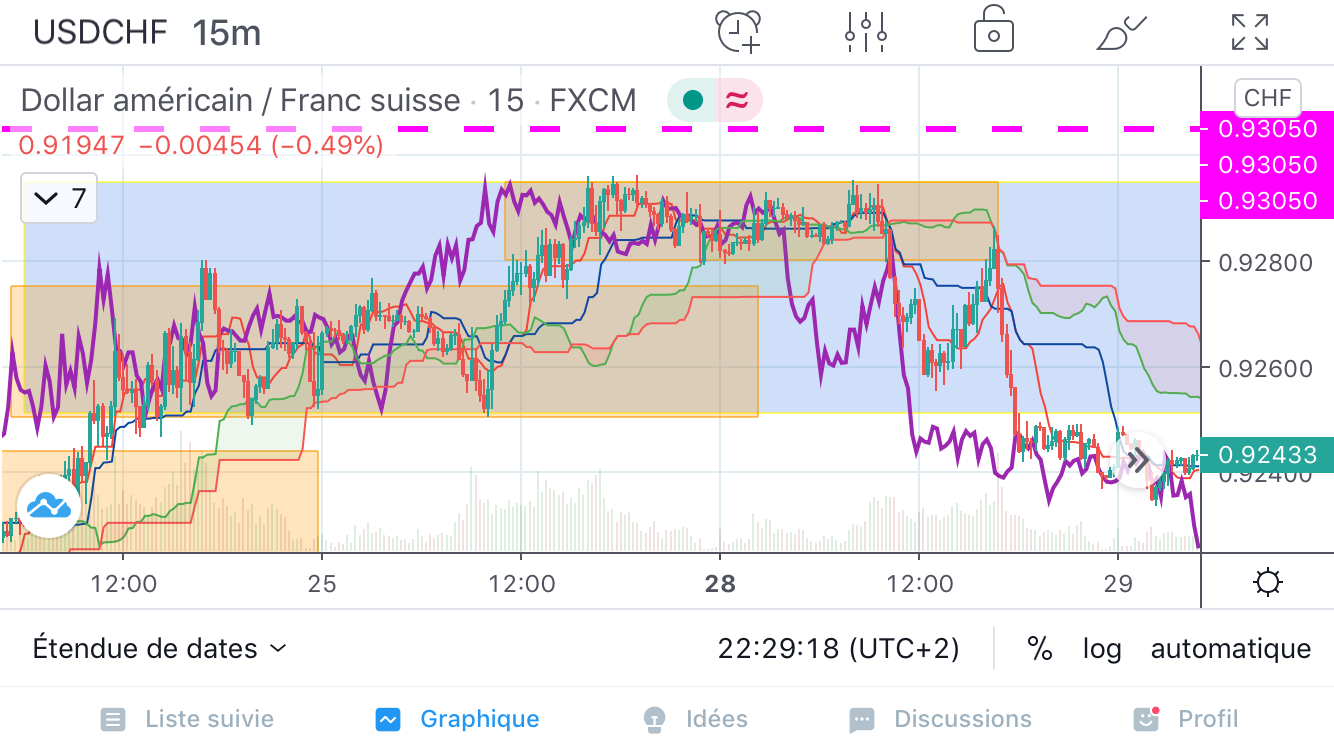1334x750 pixels.
Task: Click the 29 date axis label
Action: click(x=1117, y=583)
